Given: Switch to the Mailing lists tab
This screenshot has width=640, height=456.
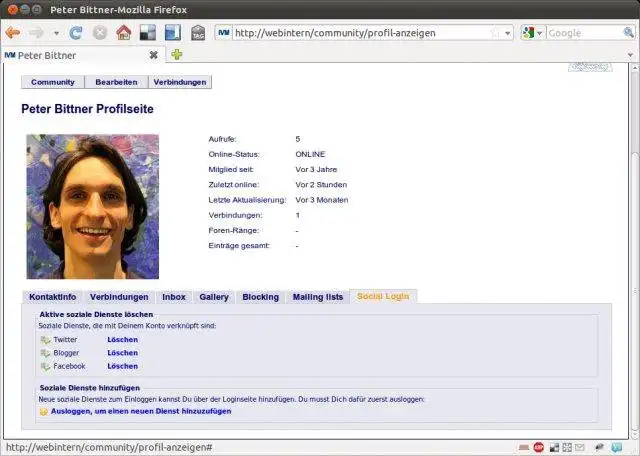Looking at the screenshot, I should point(318,297).
